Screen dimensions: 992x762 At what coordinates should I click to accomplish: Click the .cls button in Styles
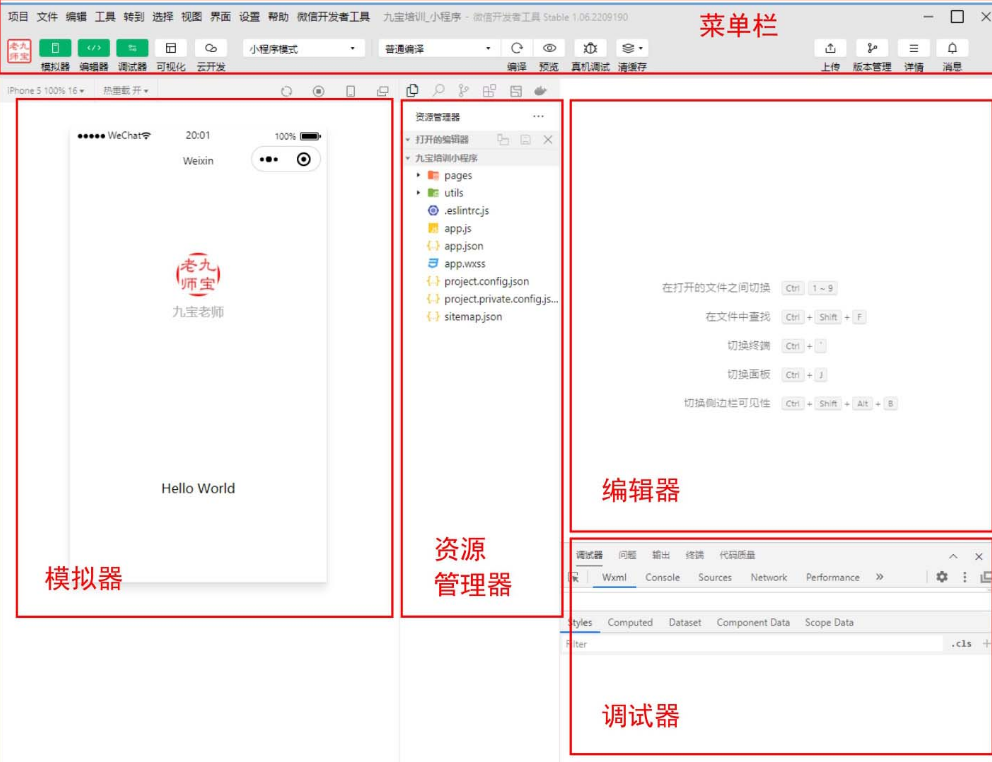[961, 644]
